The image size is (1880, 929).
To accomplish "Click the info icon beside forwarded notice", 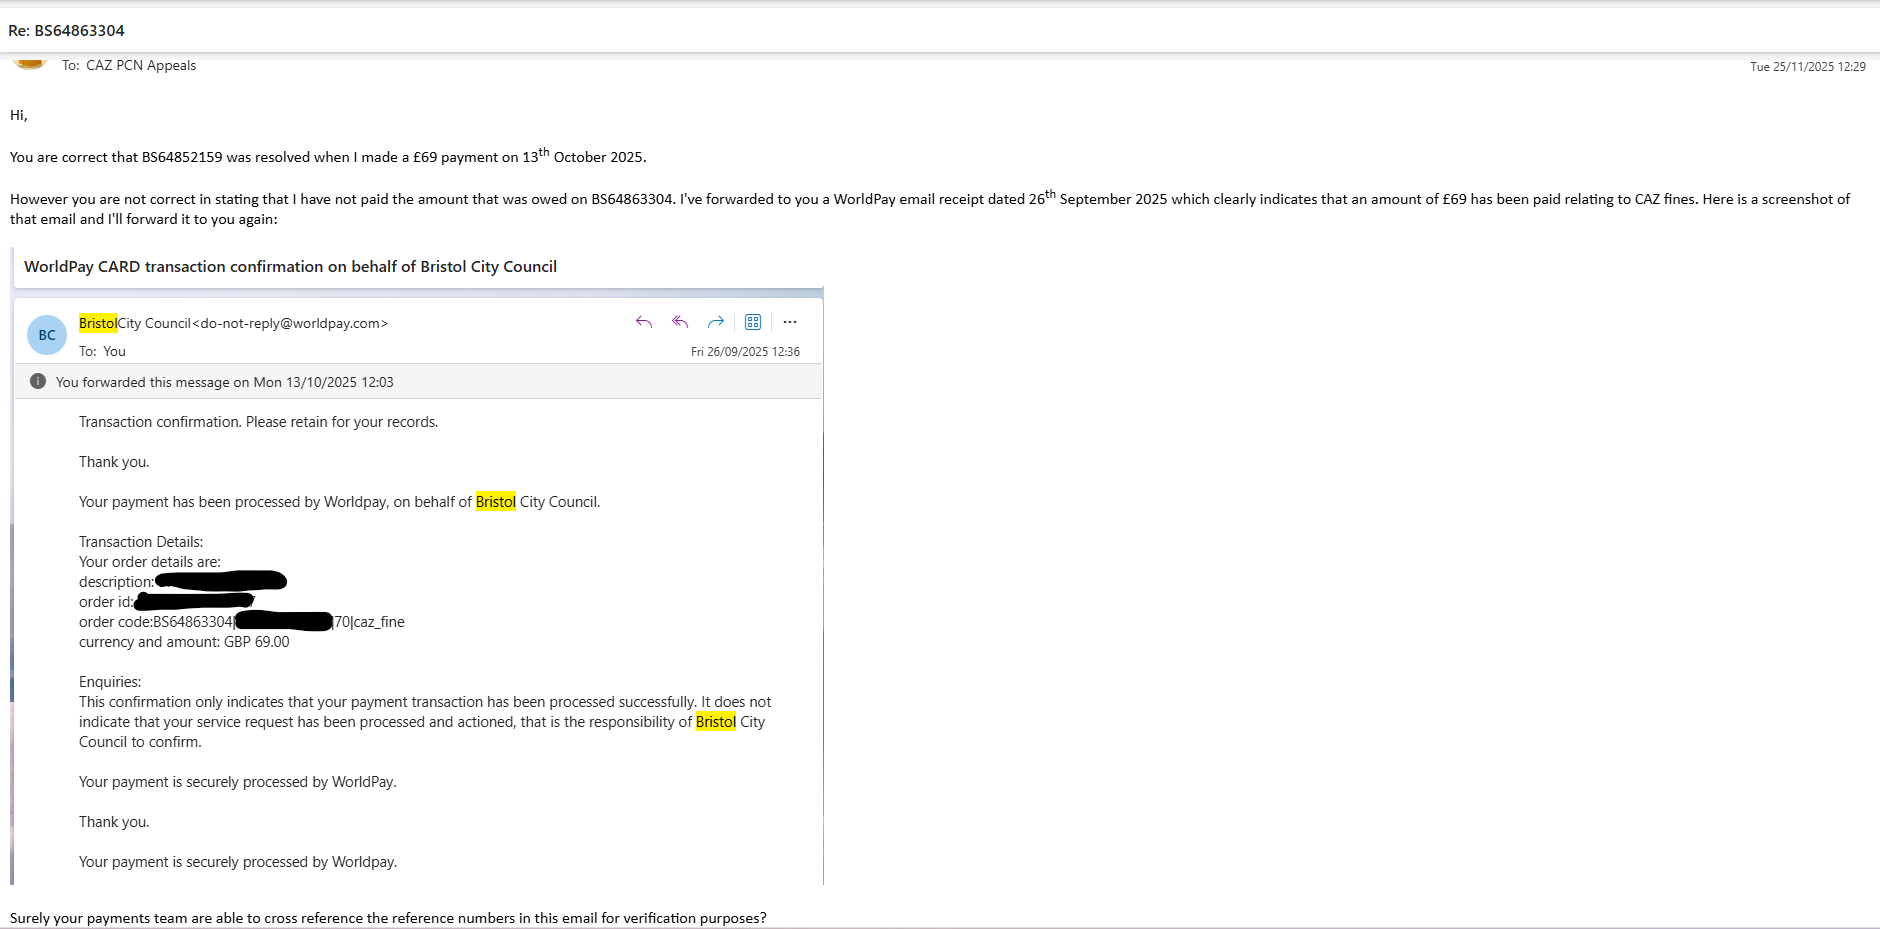I will (x=38, y=382).
